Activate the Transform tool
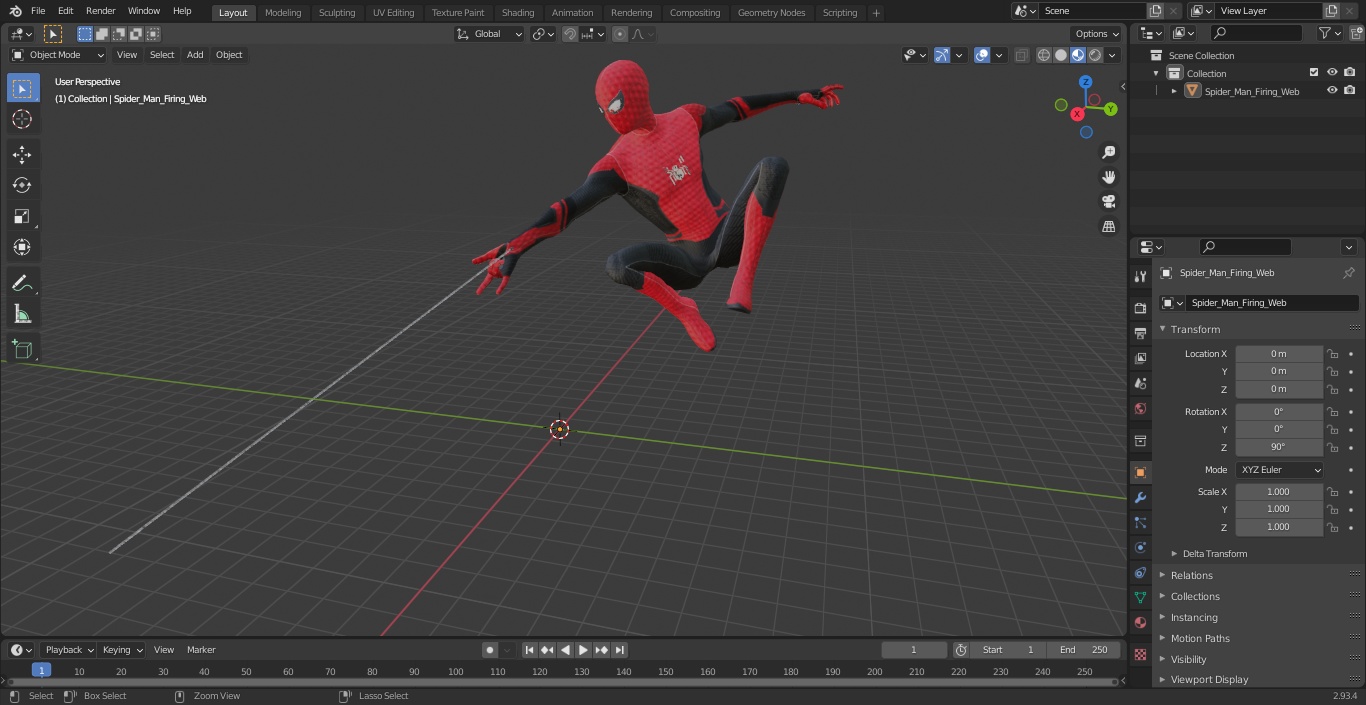This screenshot has width=1366, height=705. [22, 247]
